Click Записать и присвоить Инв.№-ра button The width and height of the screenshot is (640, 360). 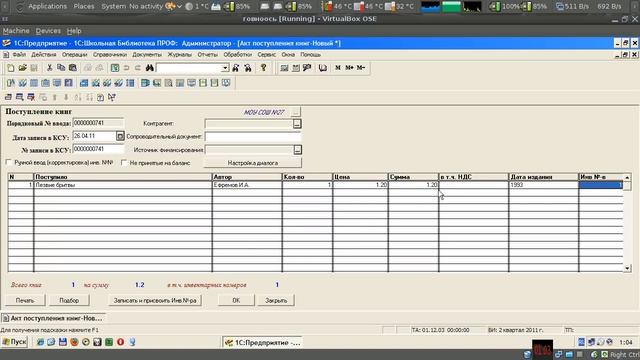pyautogui.click(x=155, y=300)
